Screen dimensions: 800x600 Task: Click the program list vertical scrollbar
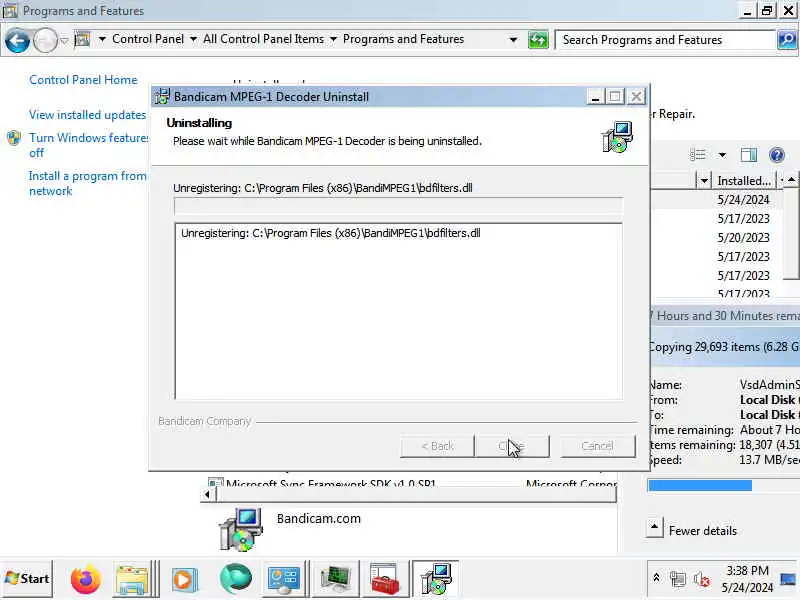pos(791,233)
